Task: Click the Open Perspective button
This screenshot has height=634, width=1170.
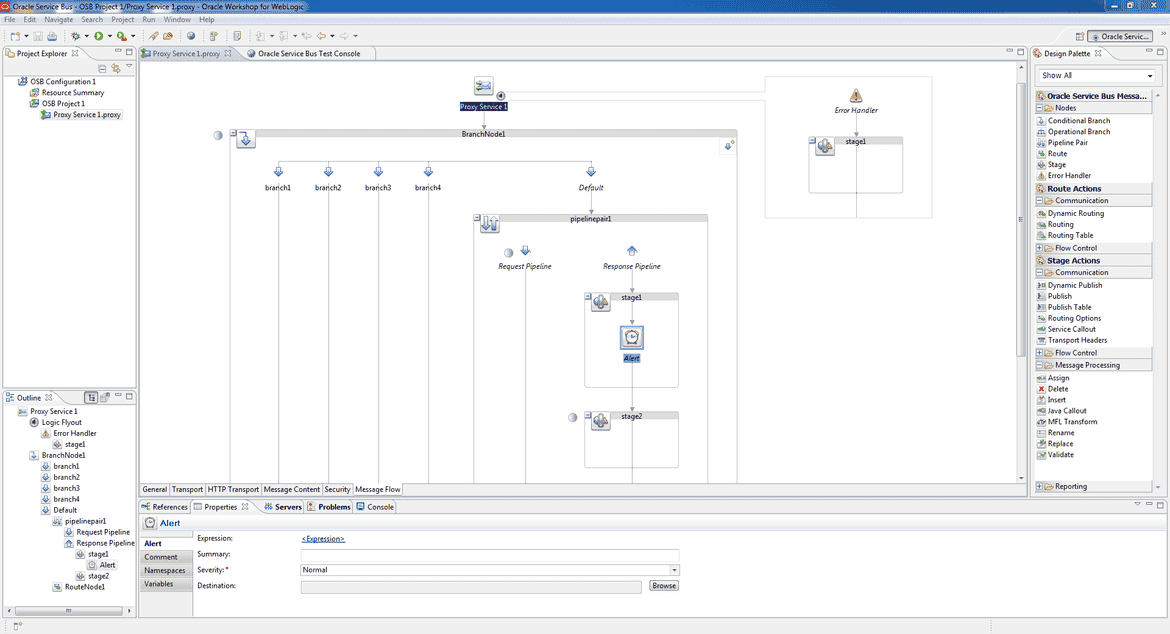Action: click(1079, 37)
